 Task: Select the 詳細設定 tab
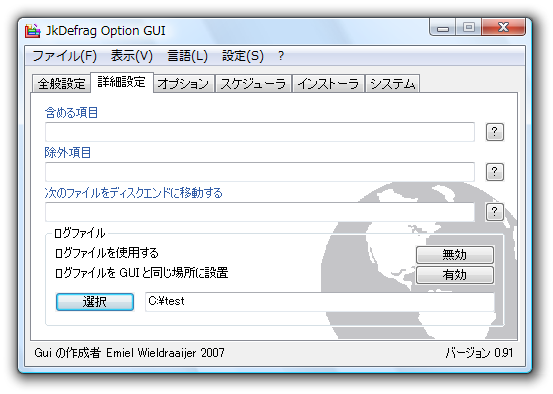click(x=122, y=82)
